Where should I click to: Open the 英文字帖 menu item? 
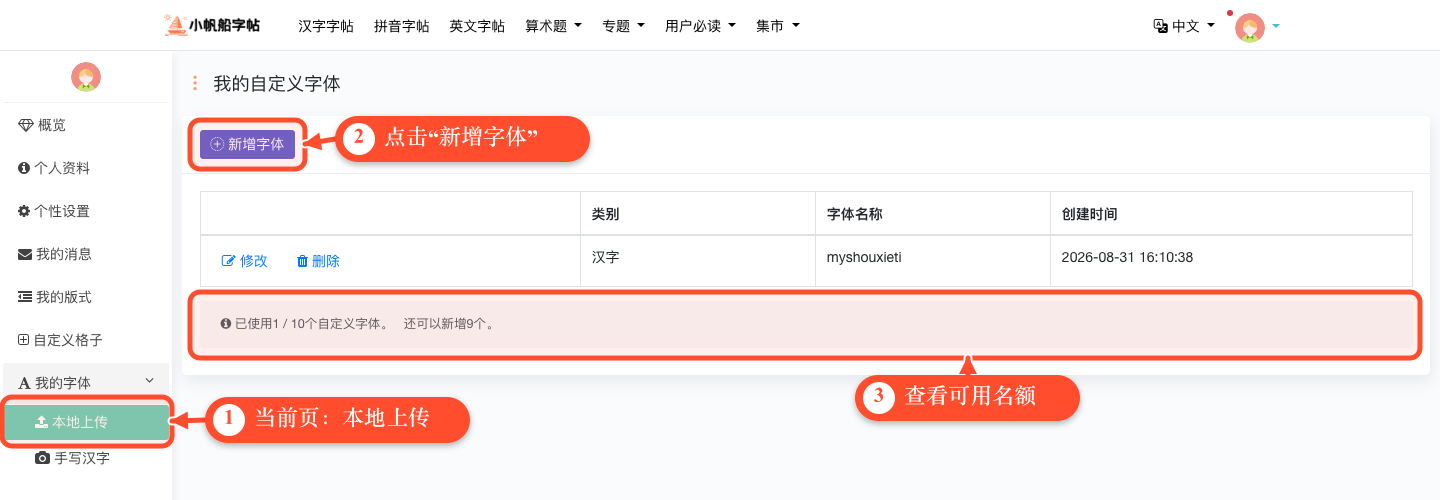click(x=477, y=26)
